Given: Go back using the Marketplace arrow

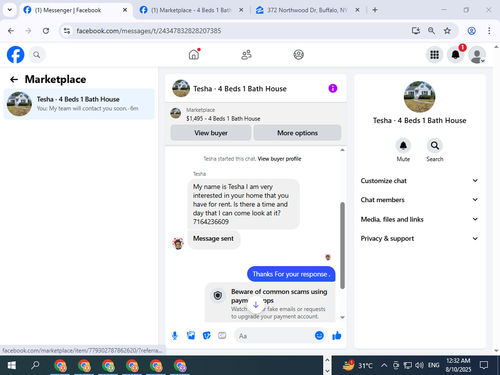Looking at the screenshot, I should pyautogui.click(x=14, y=79).
